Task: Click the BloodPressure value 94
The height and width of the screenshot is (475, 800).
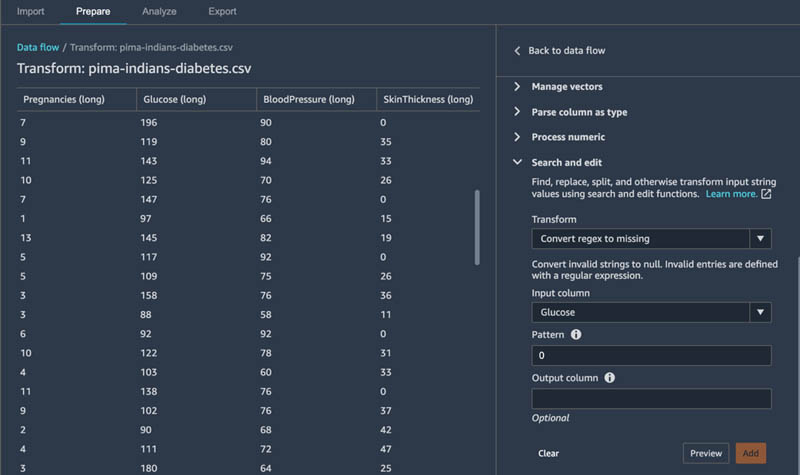Action: coord(266,161)
